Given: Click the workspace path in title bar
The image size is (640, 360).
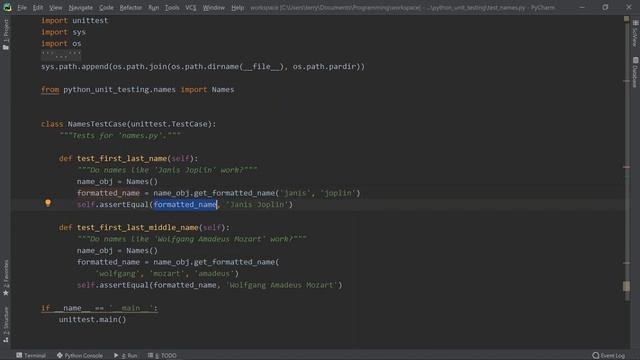Looking at the screenshot, I should 336,7.
